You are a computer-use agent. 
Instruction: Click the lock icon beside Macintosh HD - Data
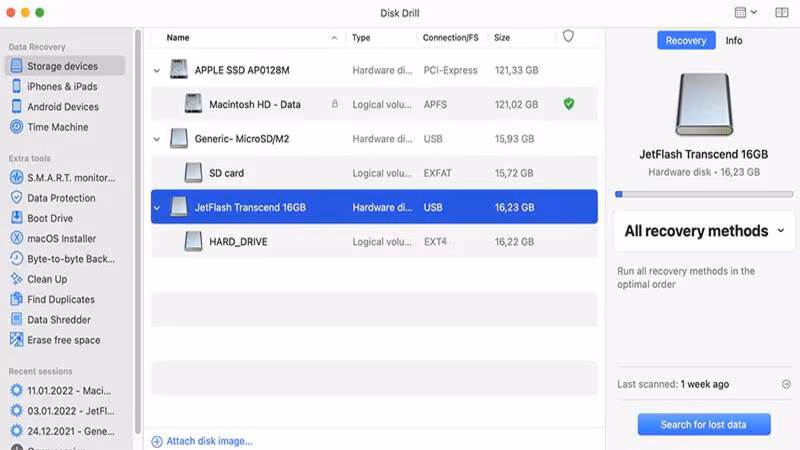point(335,104)
